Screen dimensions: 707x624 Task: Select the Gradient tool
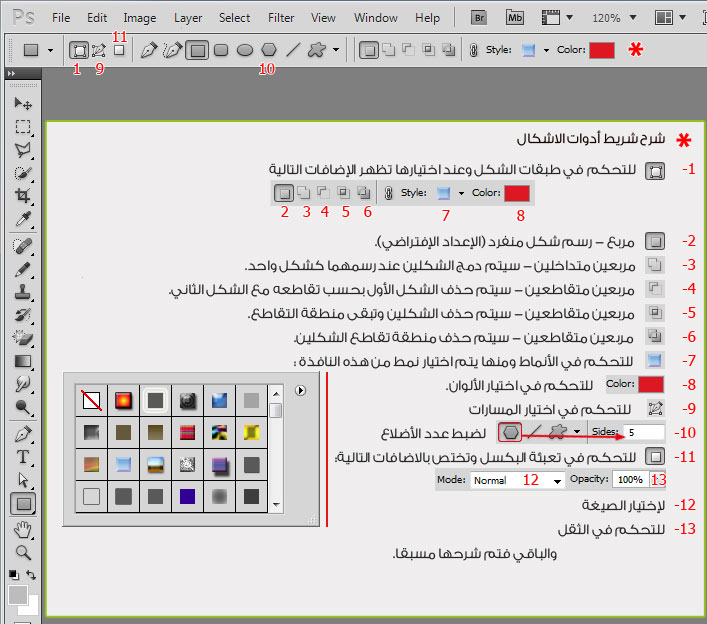click(23, 361)
